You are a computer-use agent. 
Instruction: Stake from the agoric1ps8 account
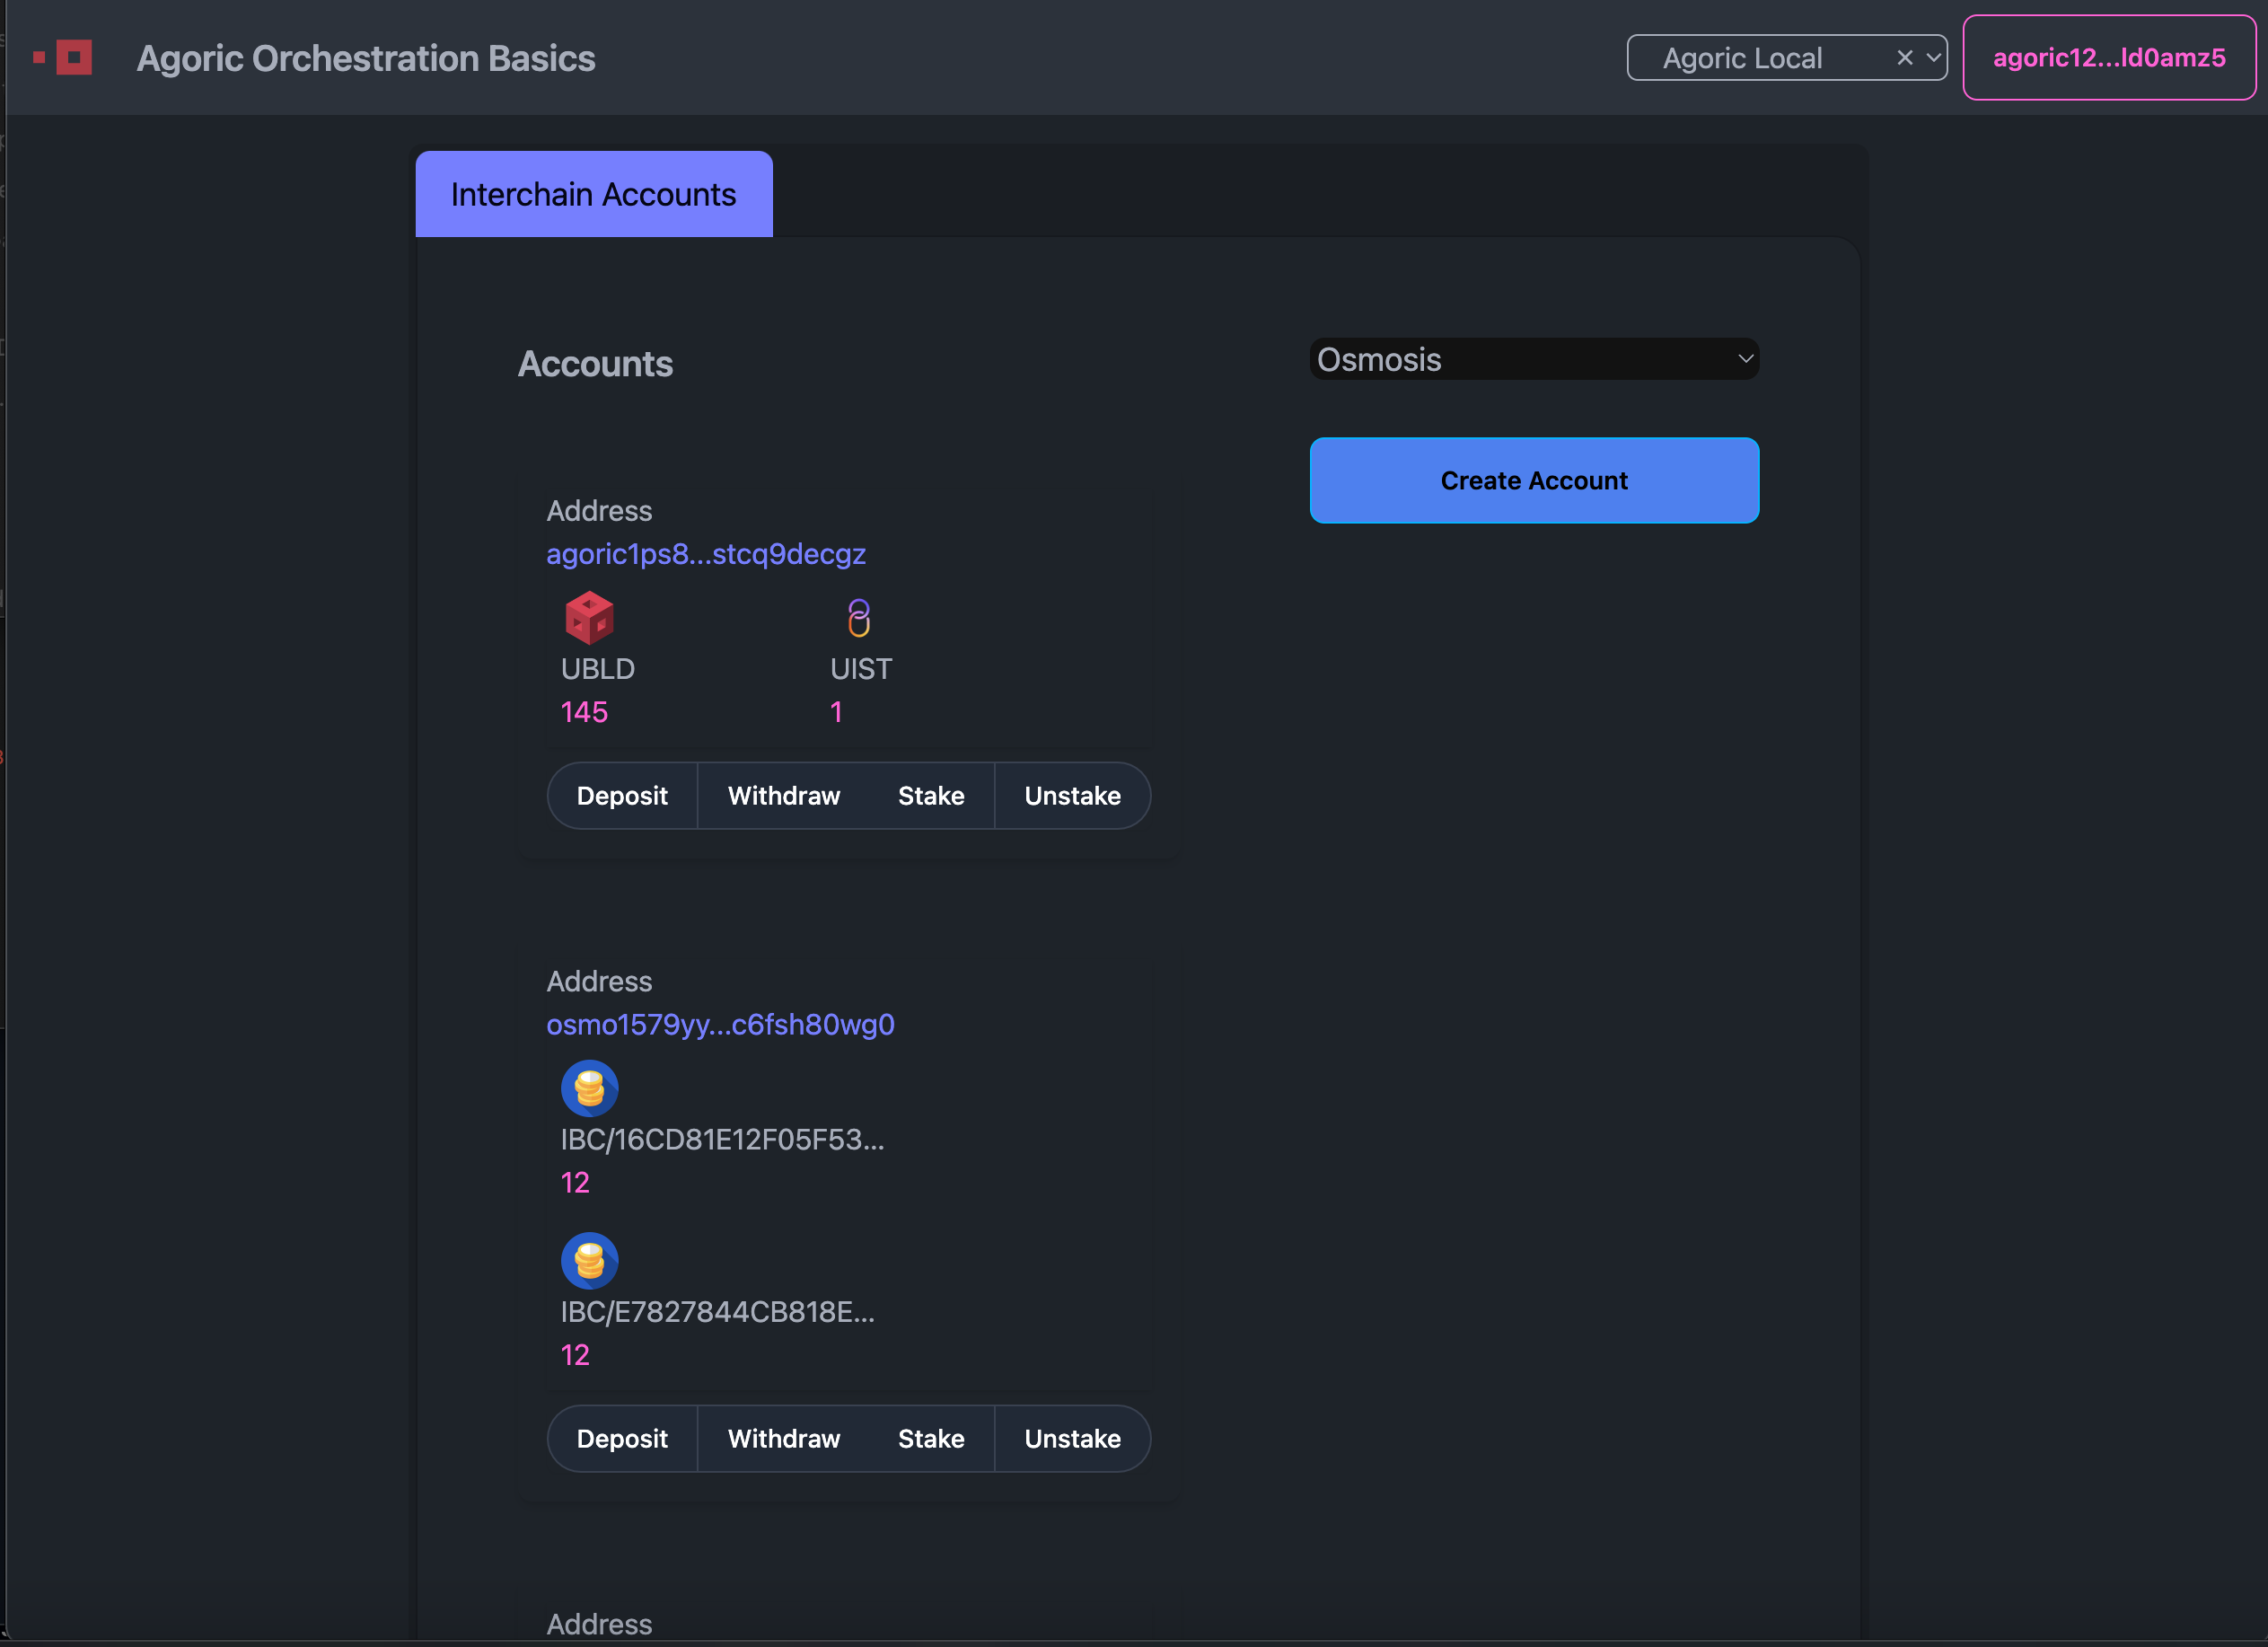click(x=930, y=796)
